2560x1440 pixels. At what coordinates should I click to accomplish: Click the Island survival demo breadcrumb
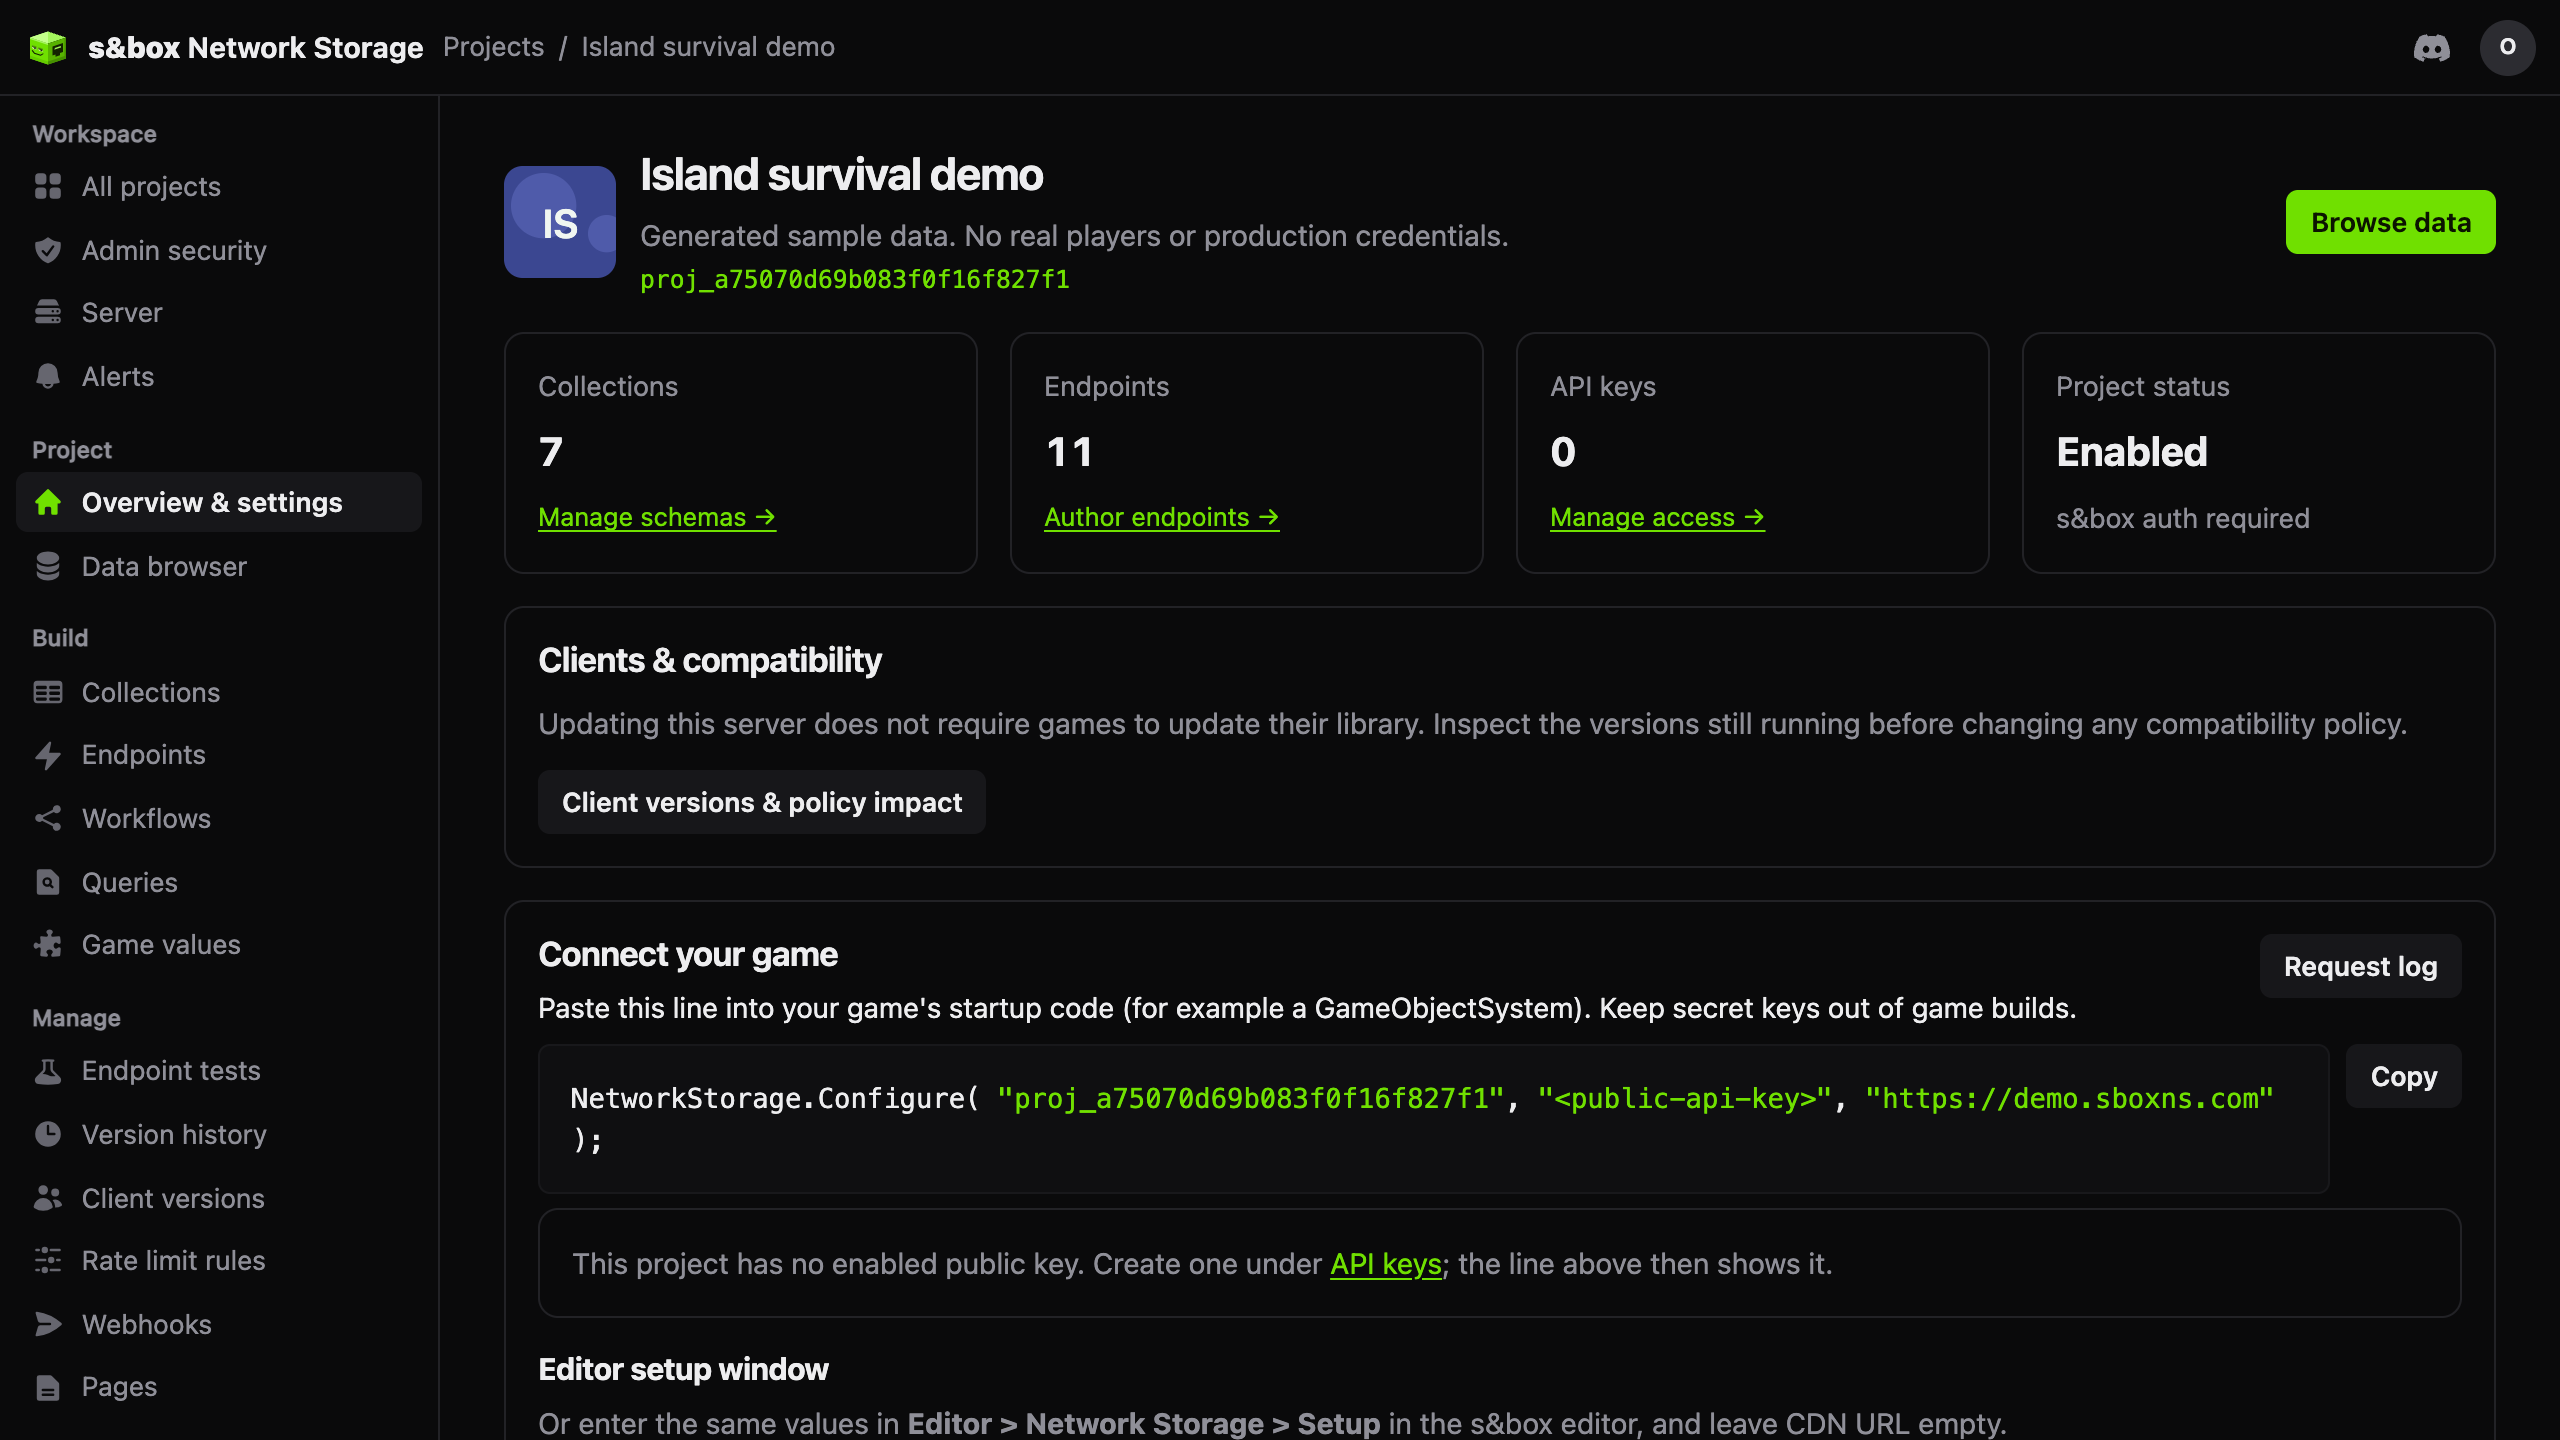coord(708,47)
